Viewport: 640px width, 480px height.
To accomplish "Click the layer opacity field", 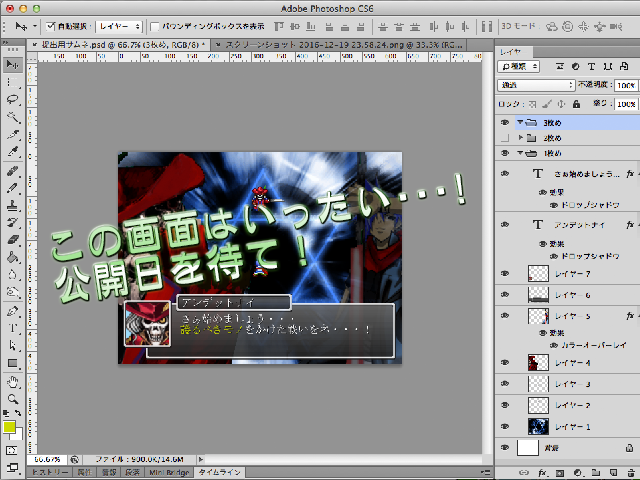I will (625, 85).
